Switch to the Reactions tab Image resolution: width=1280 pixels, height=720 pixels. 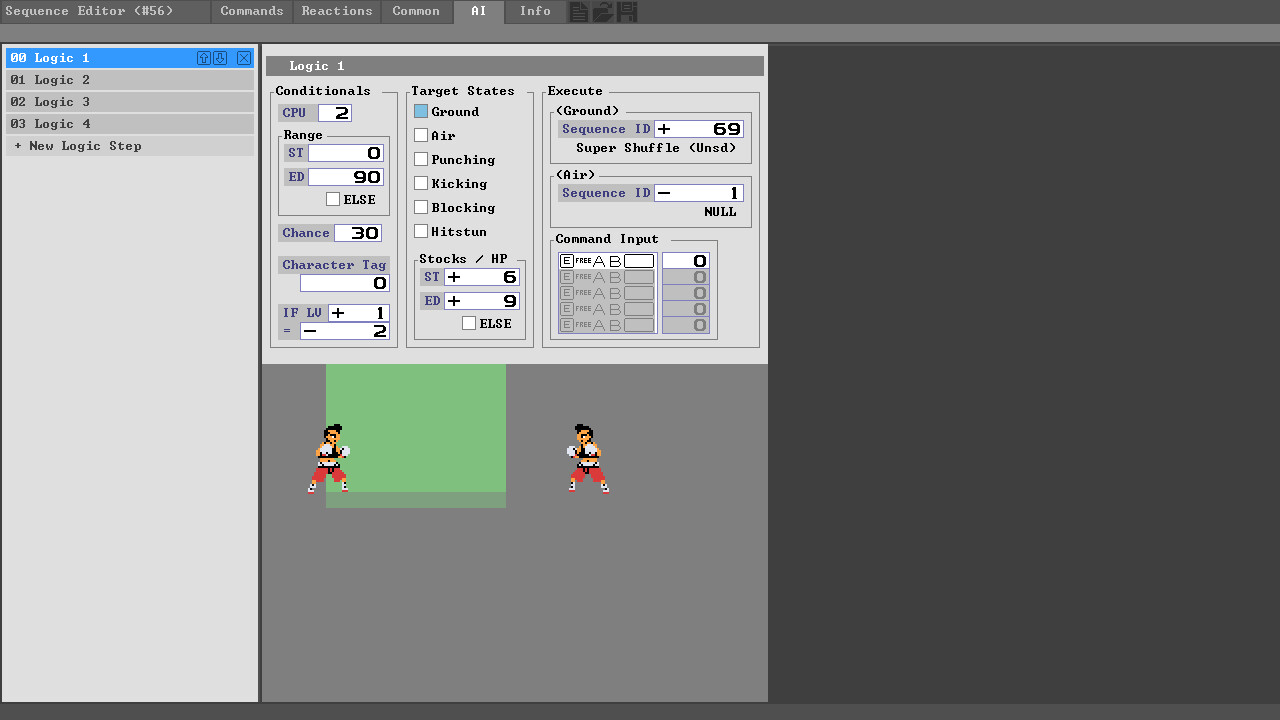pos(336,11)
